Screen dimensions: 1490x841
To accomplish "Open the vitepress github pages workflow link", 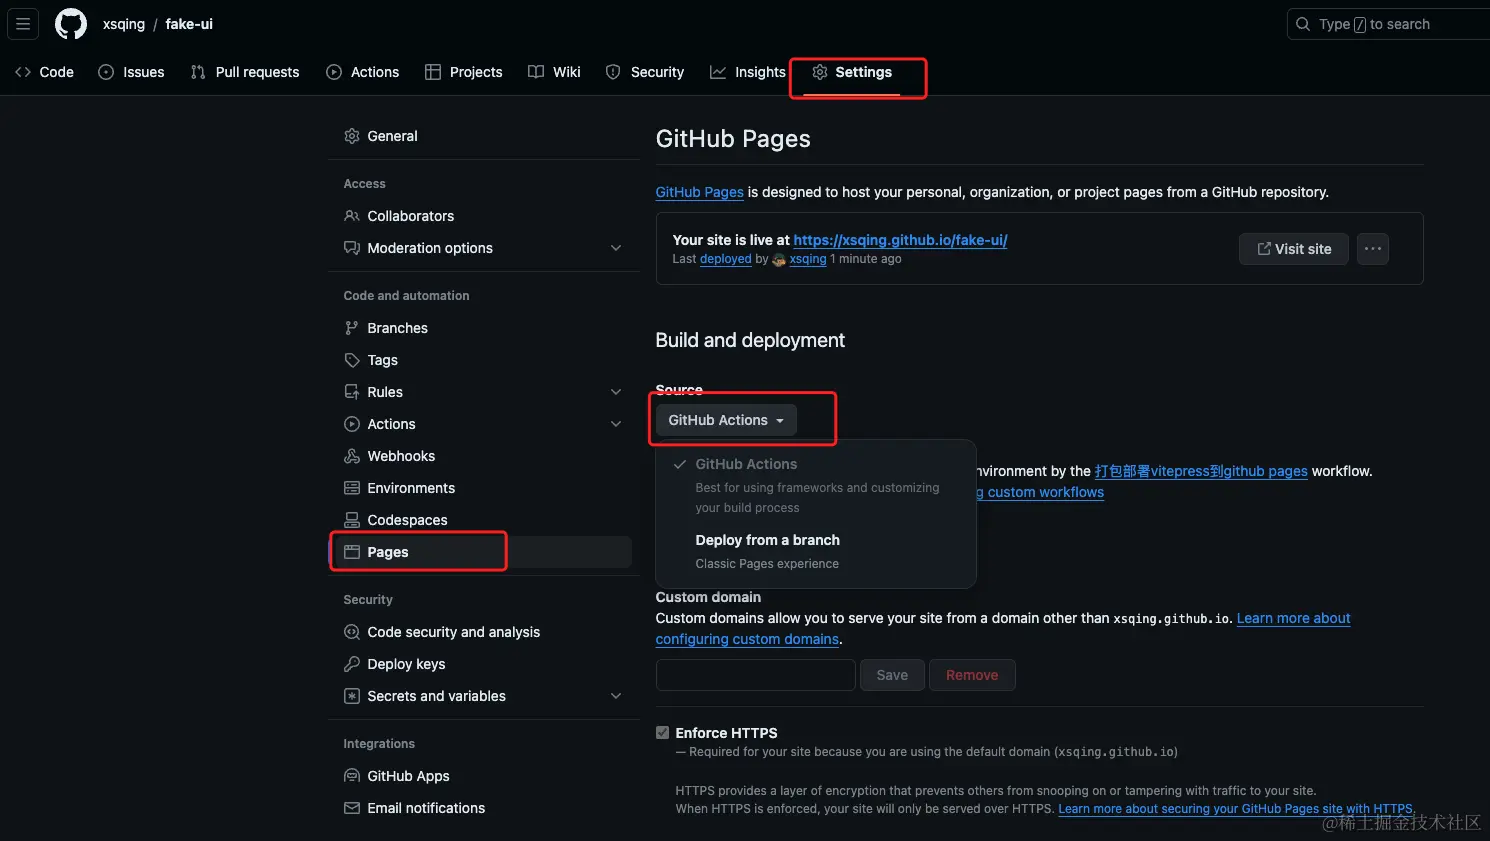I will 1201,471.
